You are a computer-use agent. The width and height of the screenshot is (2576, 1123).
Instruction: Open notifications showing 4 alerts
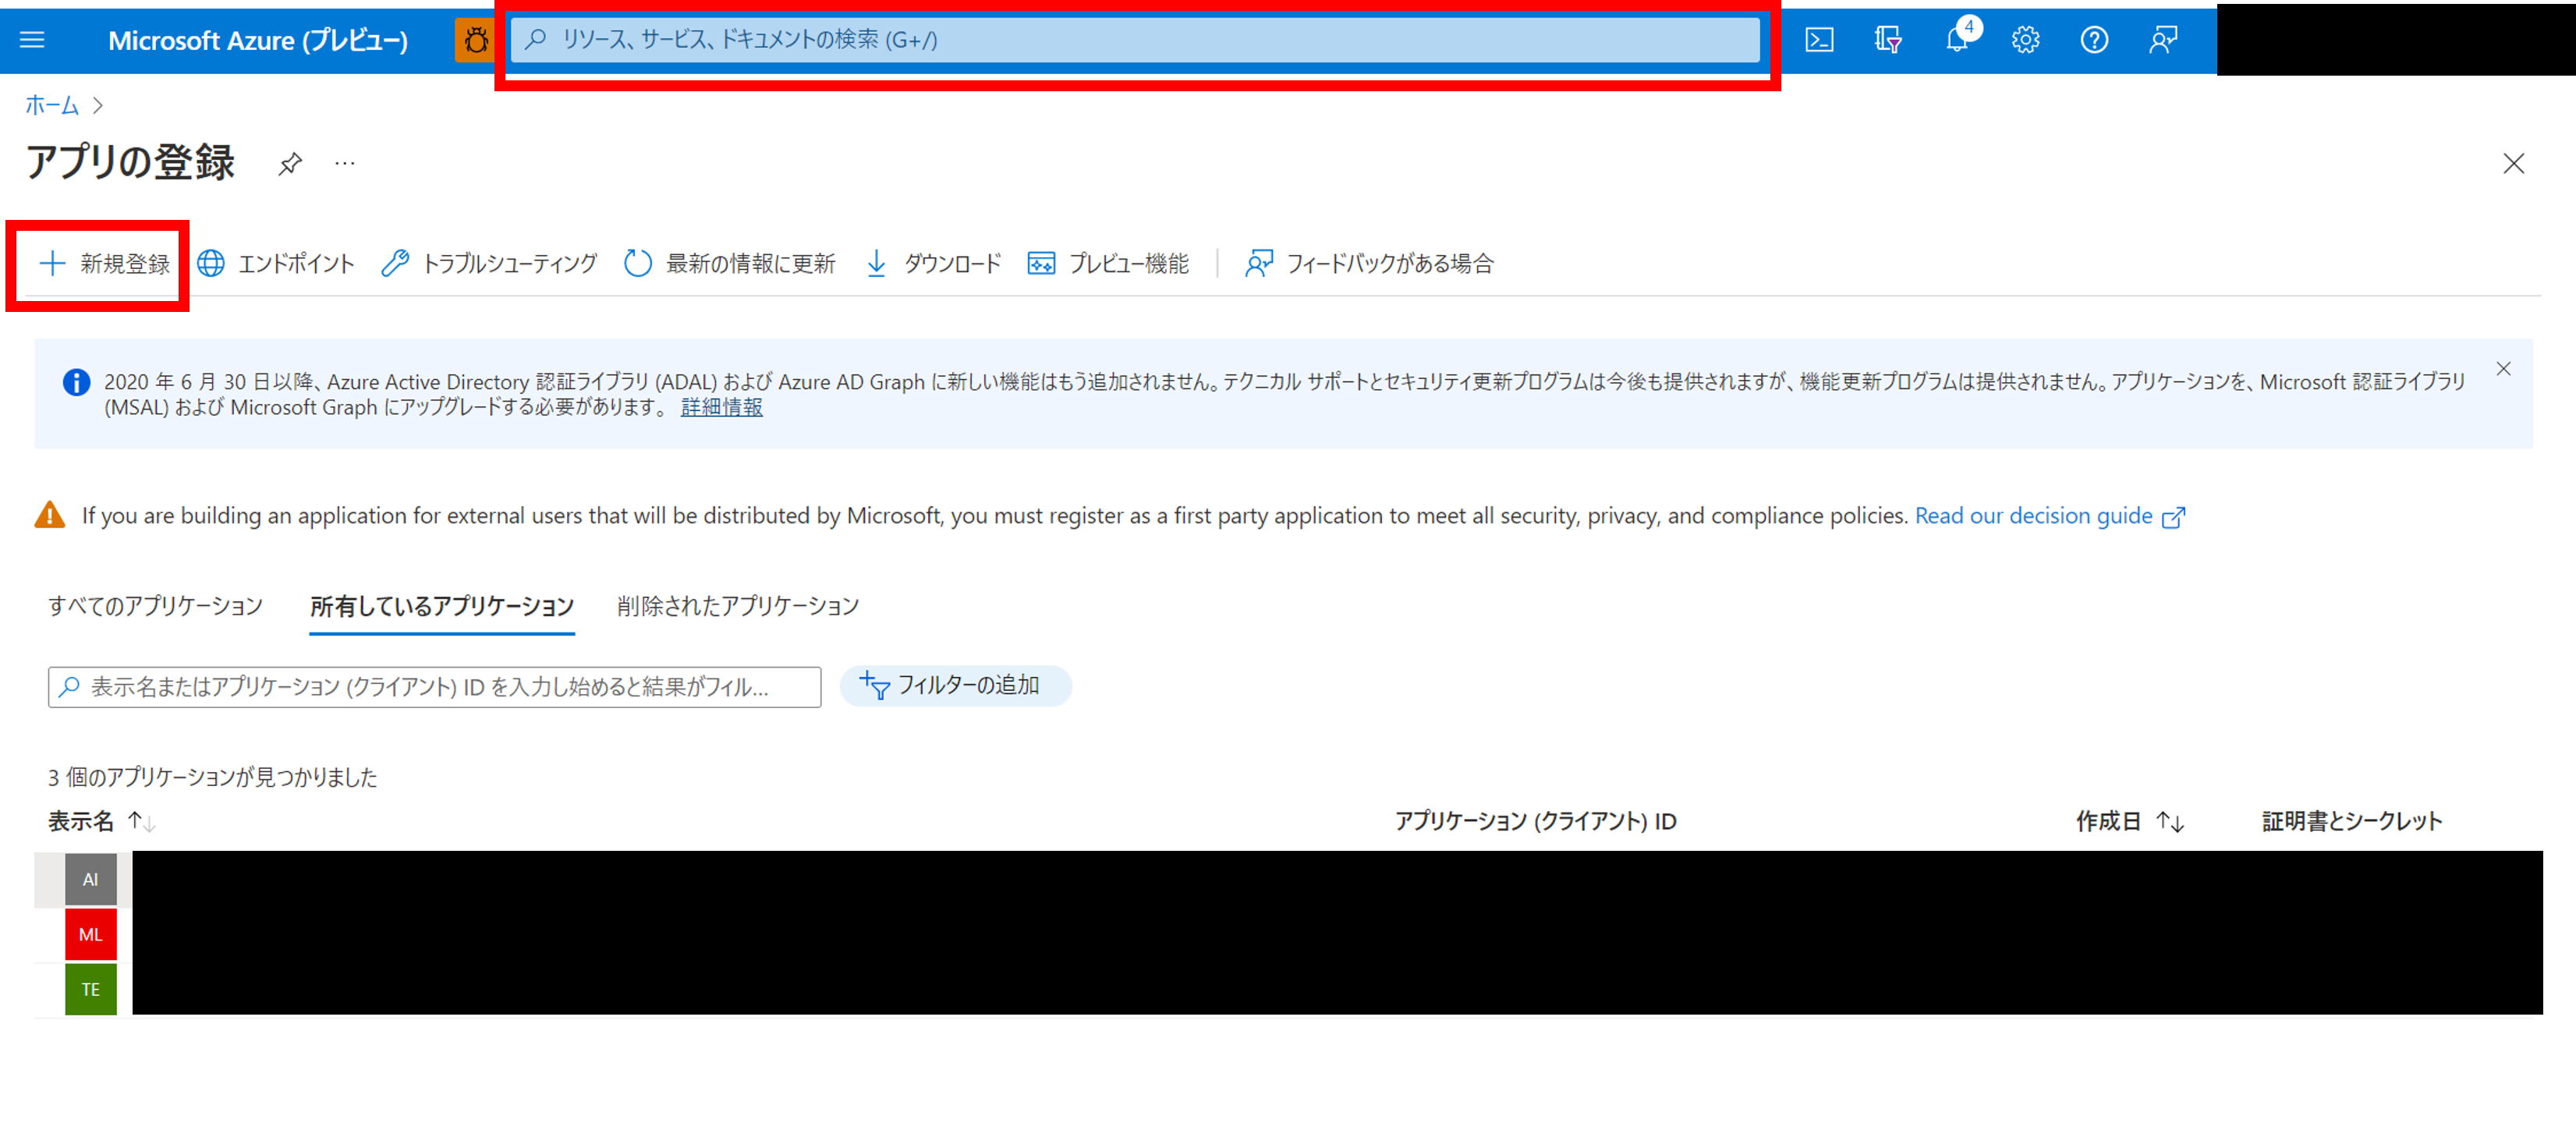(x=1957, y=40)
